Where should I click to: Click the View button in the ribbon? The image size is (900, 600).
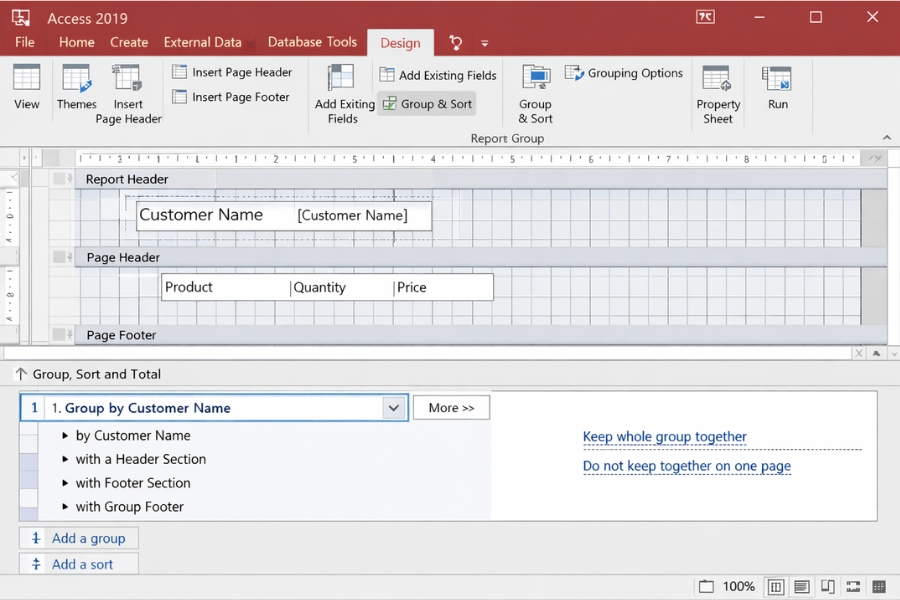[x=27, y=88]
